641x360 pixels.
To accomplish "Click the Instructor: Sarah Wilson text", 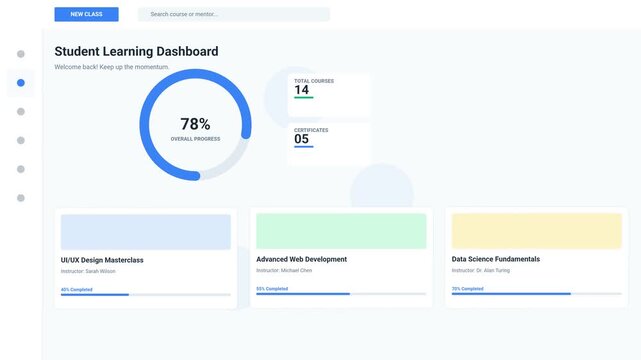I will tap(88, 271).
